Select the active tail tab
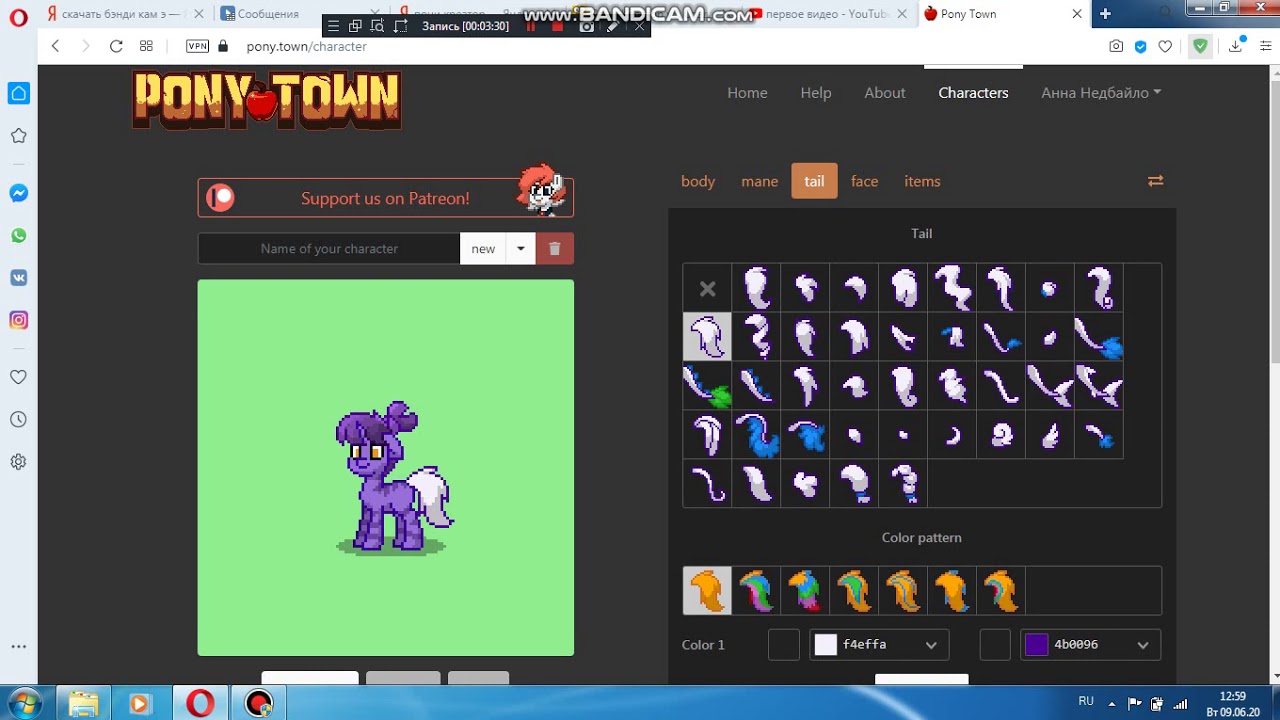This screenshot has width=1280, height=720. point(814,181)
